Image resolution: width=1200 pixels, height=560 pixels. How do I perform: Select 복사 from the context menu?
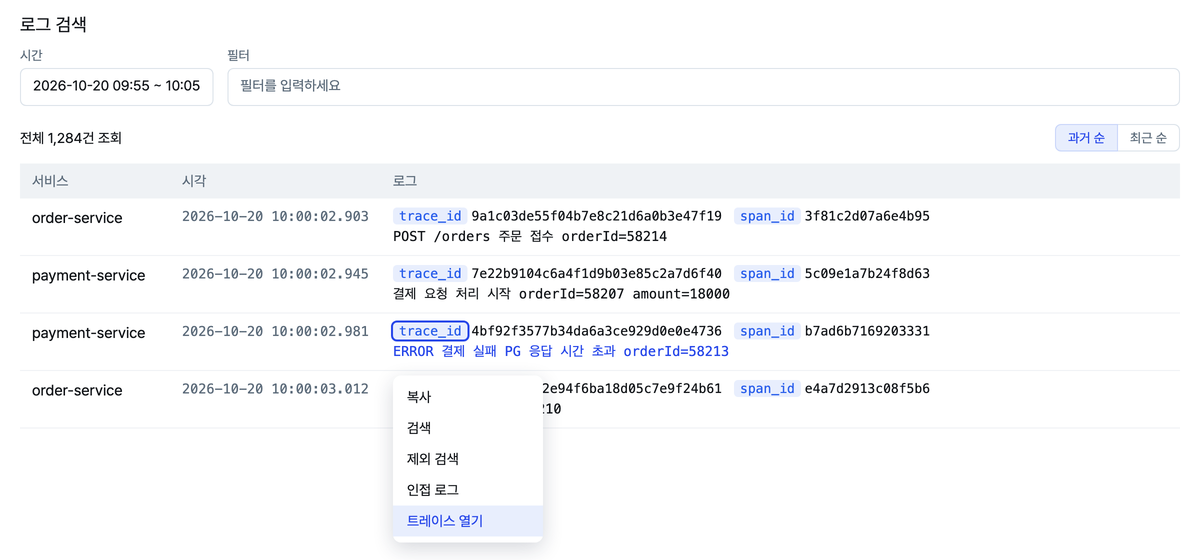[x=468, y=397]
